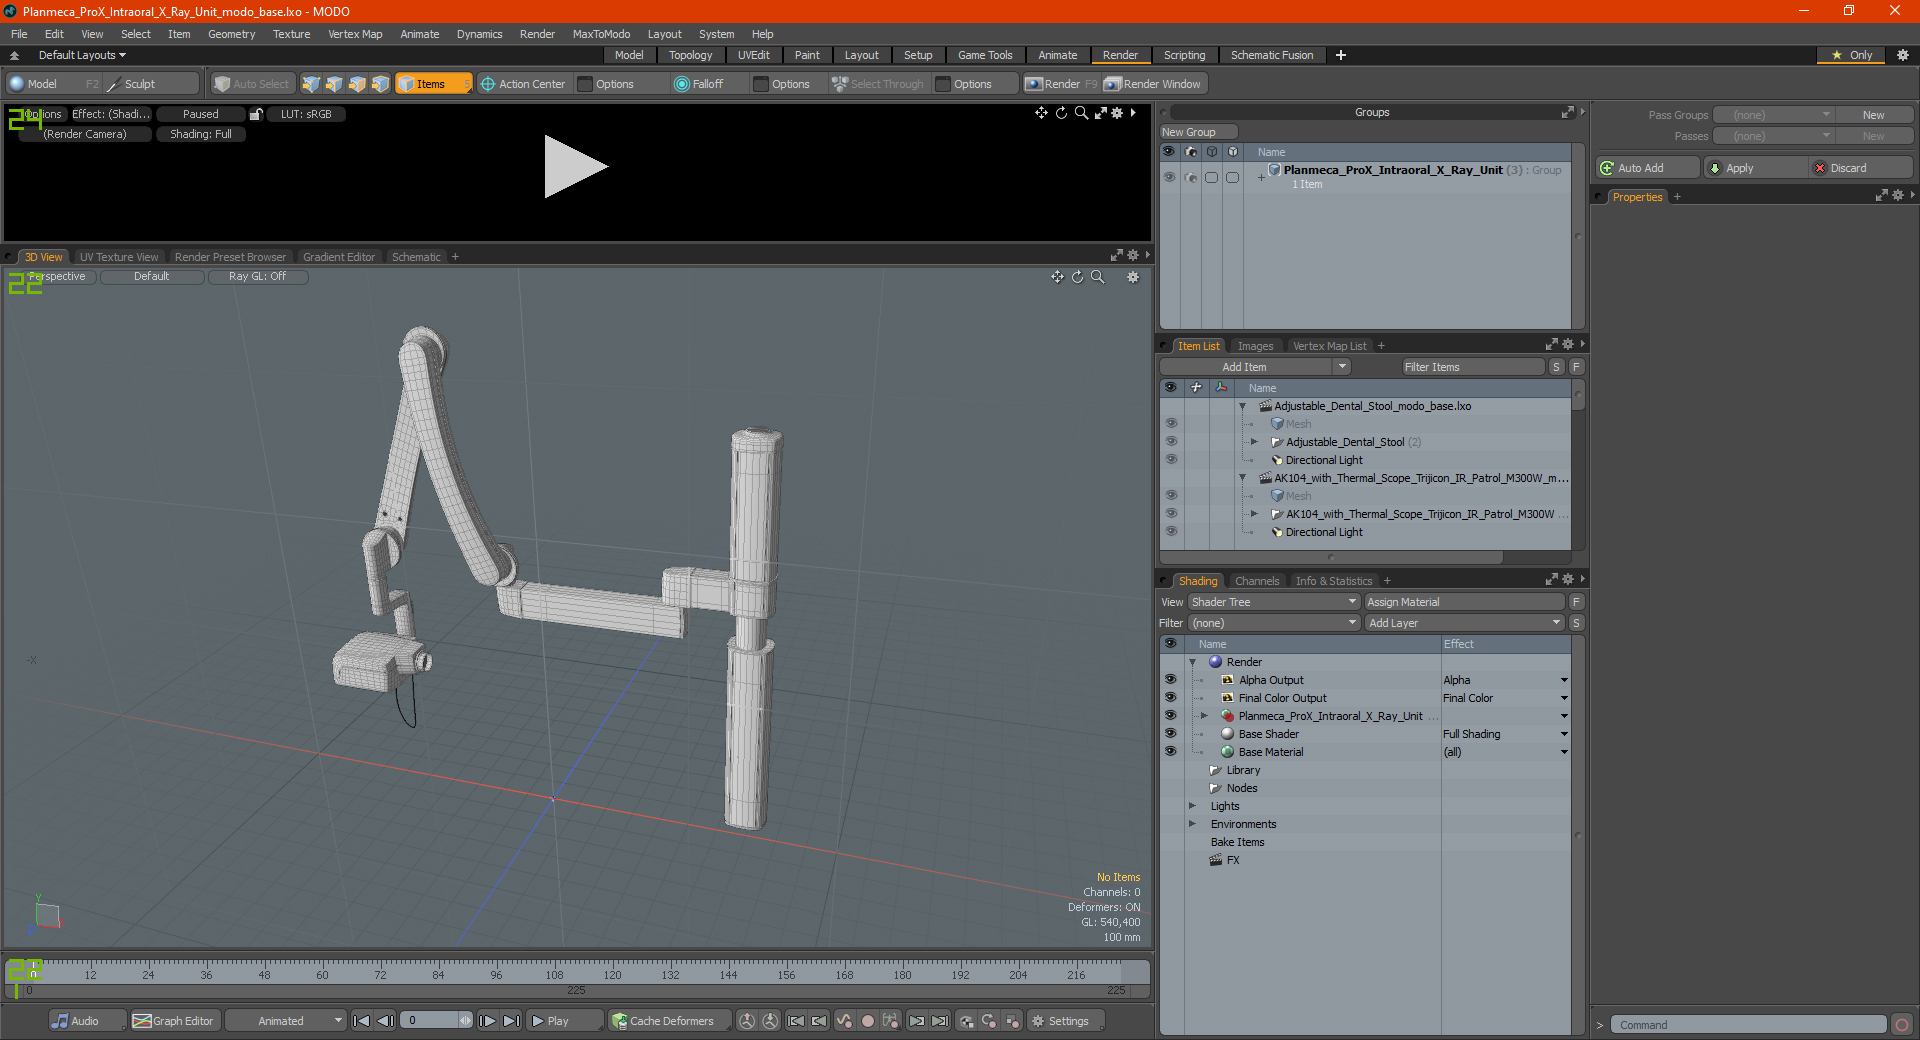Click the Discard button

[x=1862, y=168]
